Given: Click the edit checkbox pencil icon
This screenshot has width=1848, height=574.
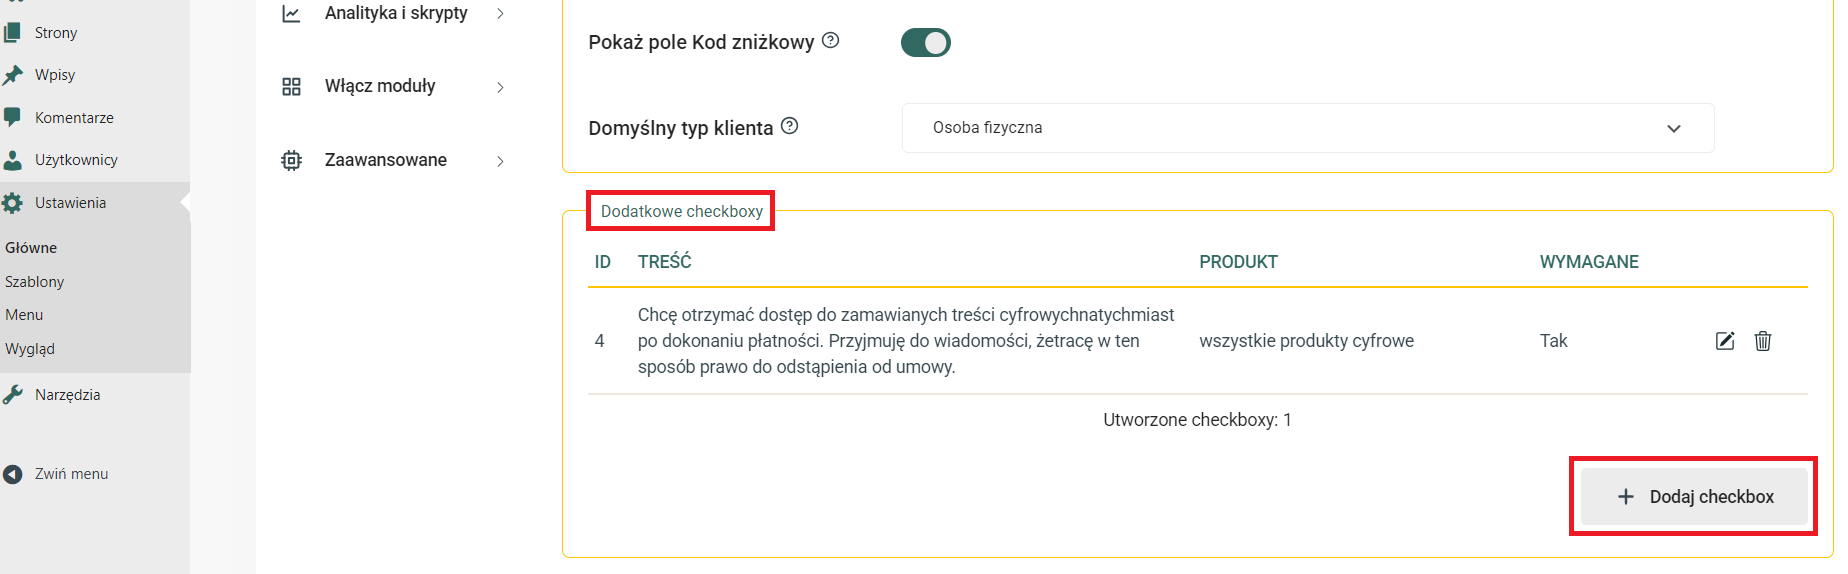Looking at the screenshot, I should point(1725,341).
